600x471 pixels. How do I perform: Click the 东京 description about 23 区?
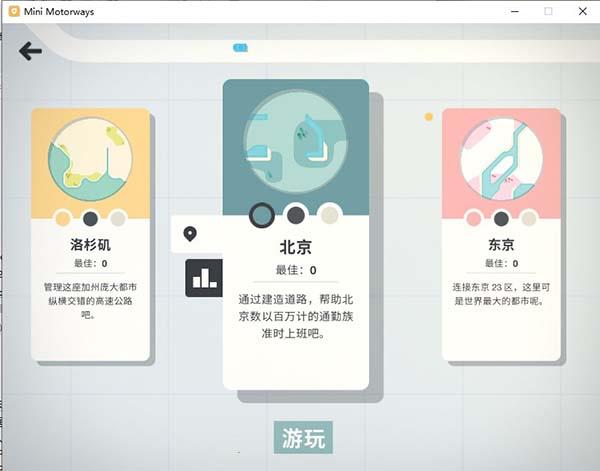pyautogui.click(x=501, y=294)
